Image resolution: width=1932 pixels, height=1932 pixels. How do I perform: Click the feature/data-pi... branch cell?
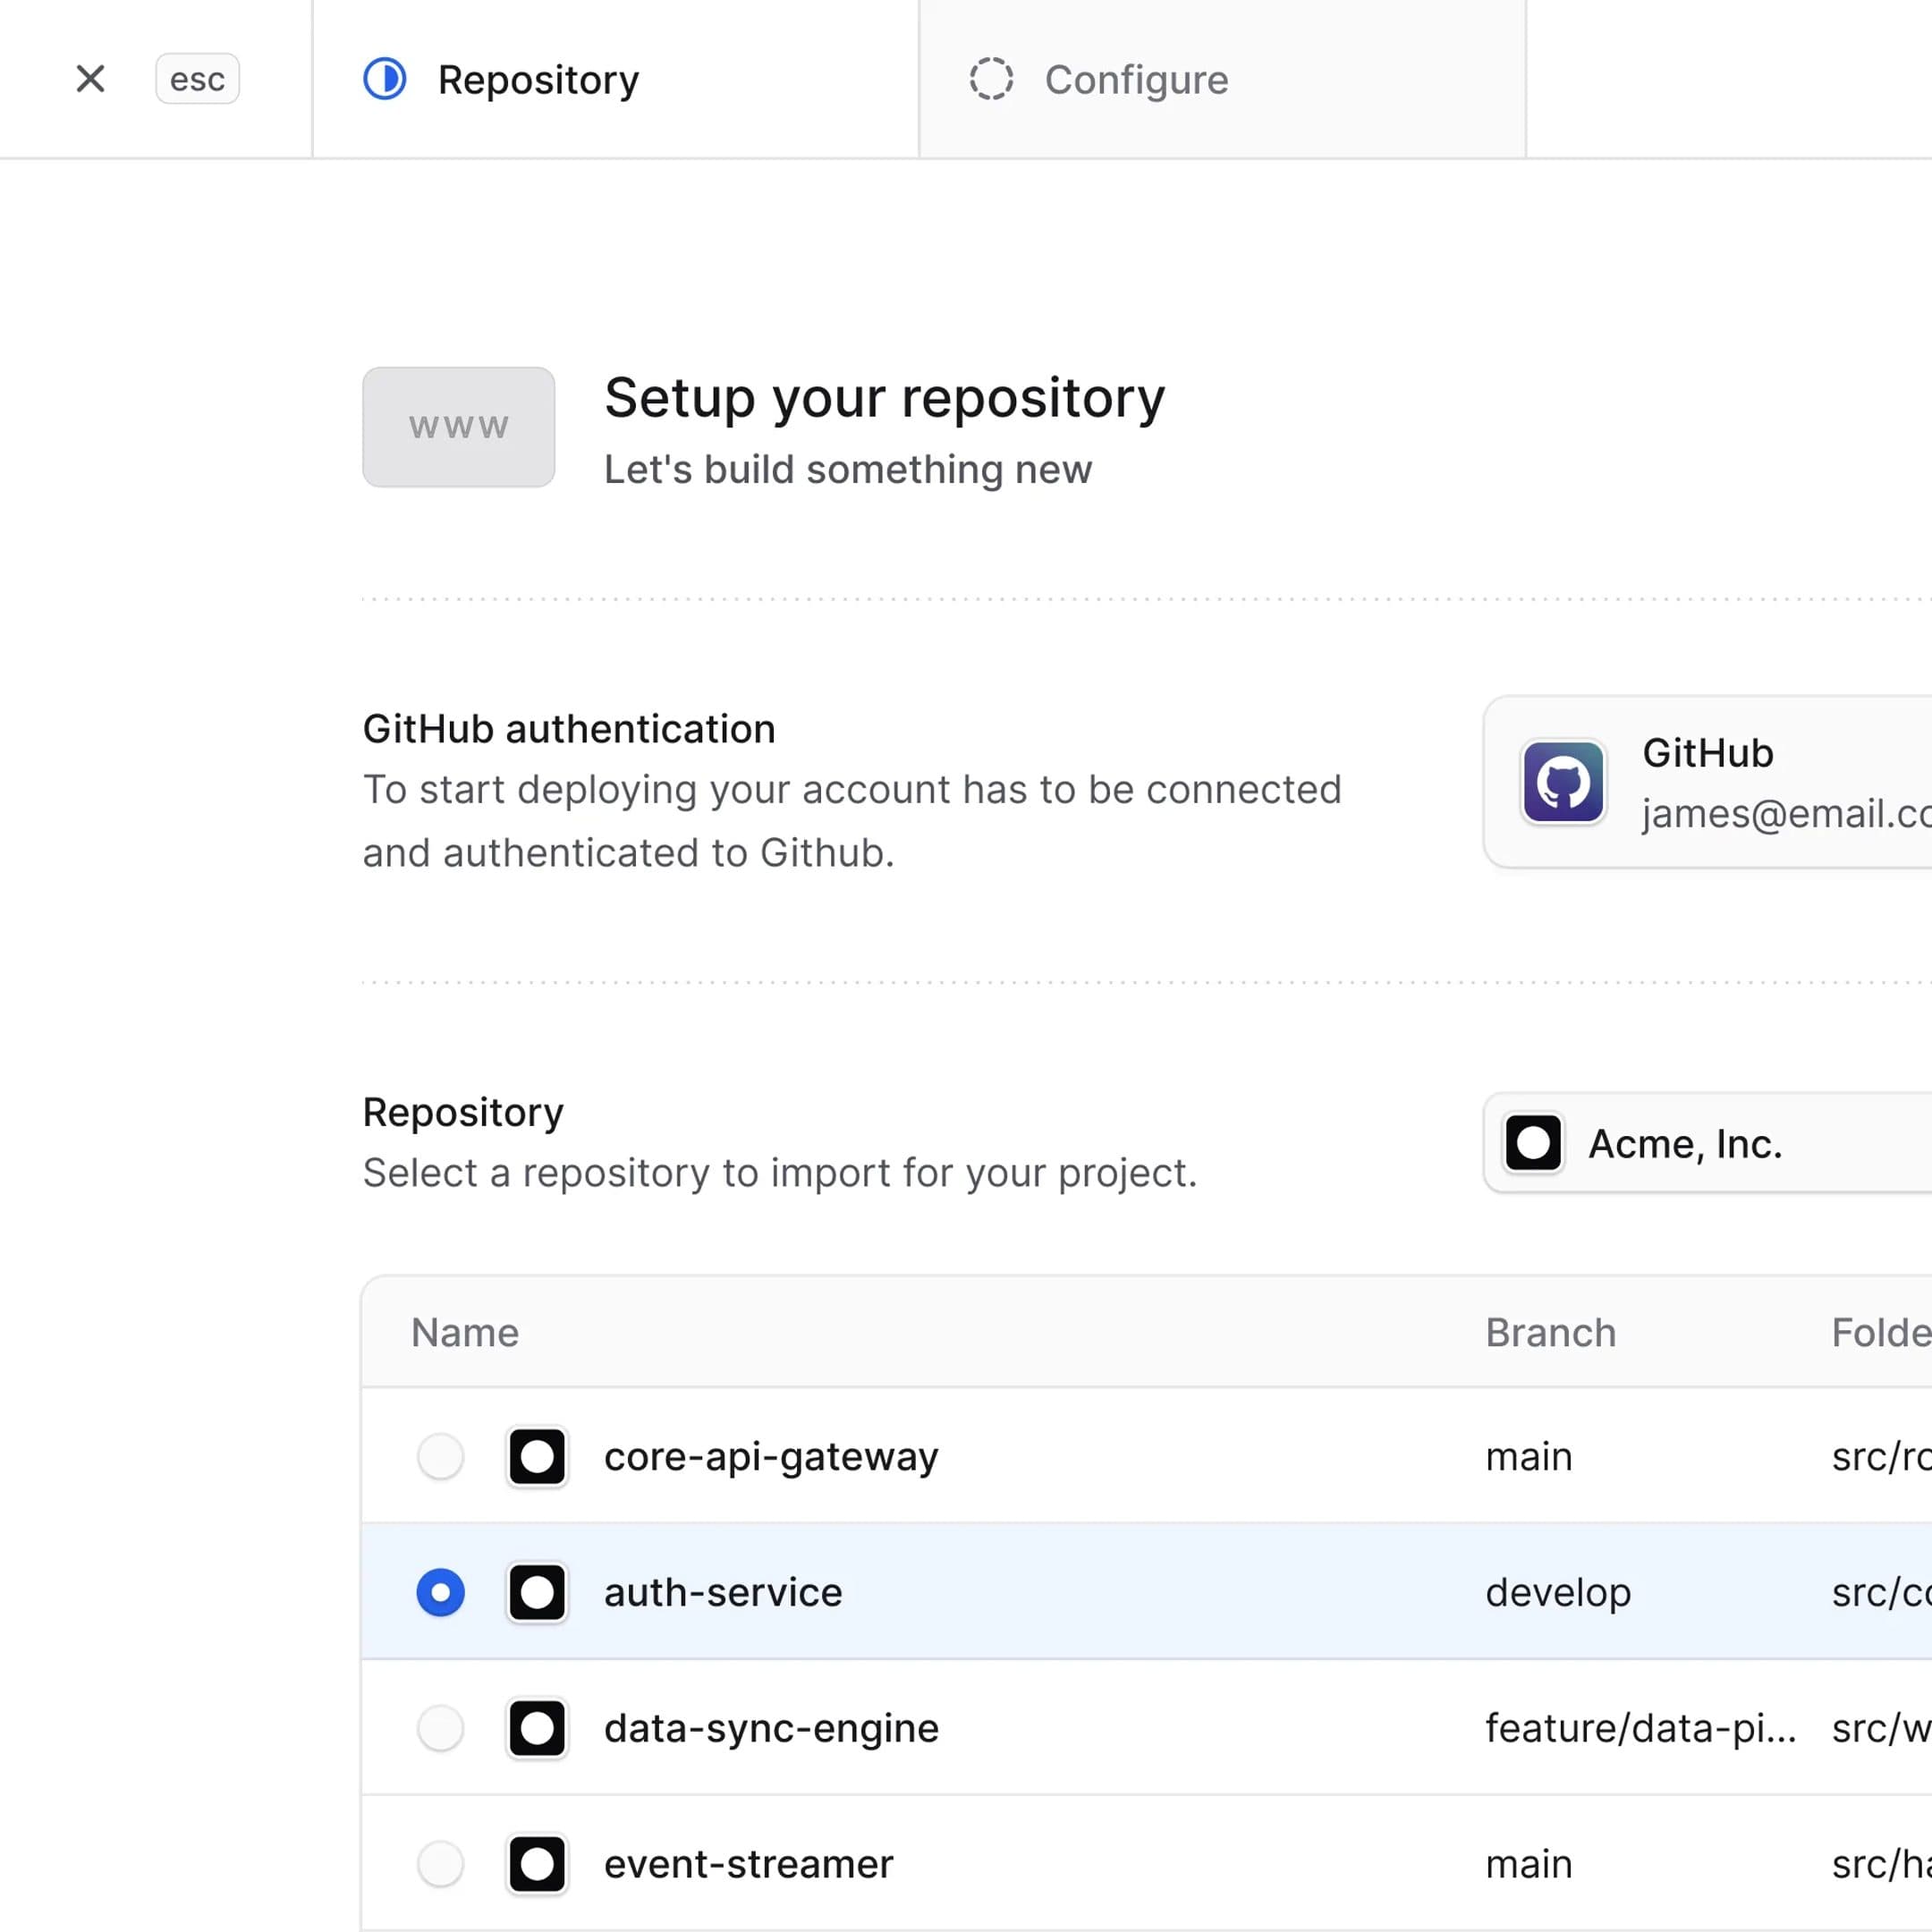pyautogui.click(x=1641, y=1729)
